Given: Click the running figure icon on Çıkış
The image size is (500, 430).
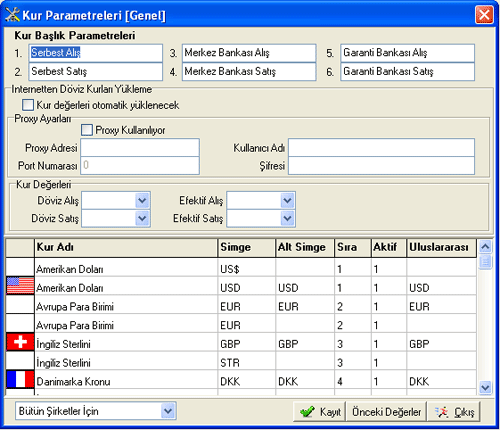Looking at the screenshot, I should (x=442, y=412).
